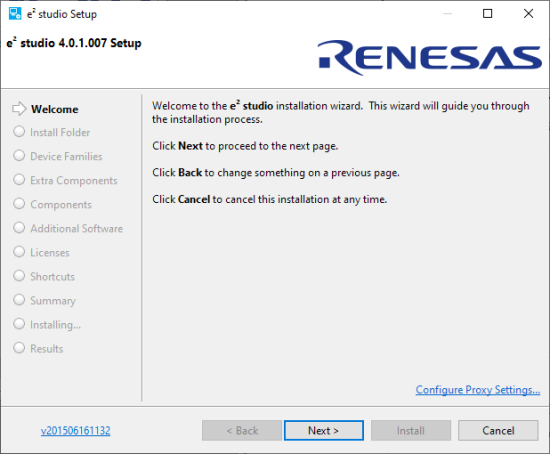Maximize the setup window
Screen dimensions: 550x454
pos(488,14)
